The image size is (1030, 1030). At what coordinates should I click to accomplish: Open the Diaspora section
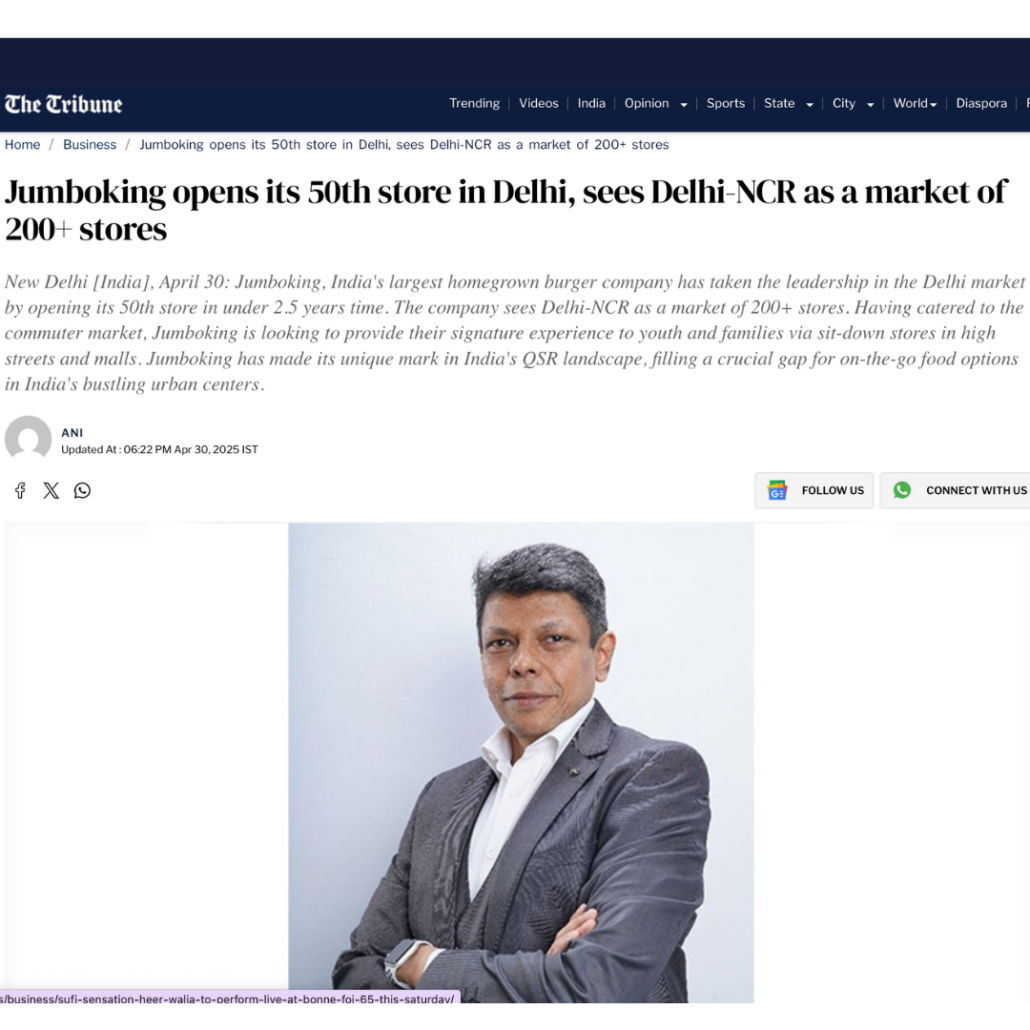point(981,104)
